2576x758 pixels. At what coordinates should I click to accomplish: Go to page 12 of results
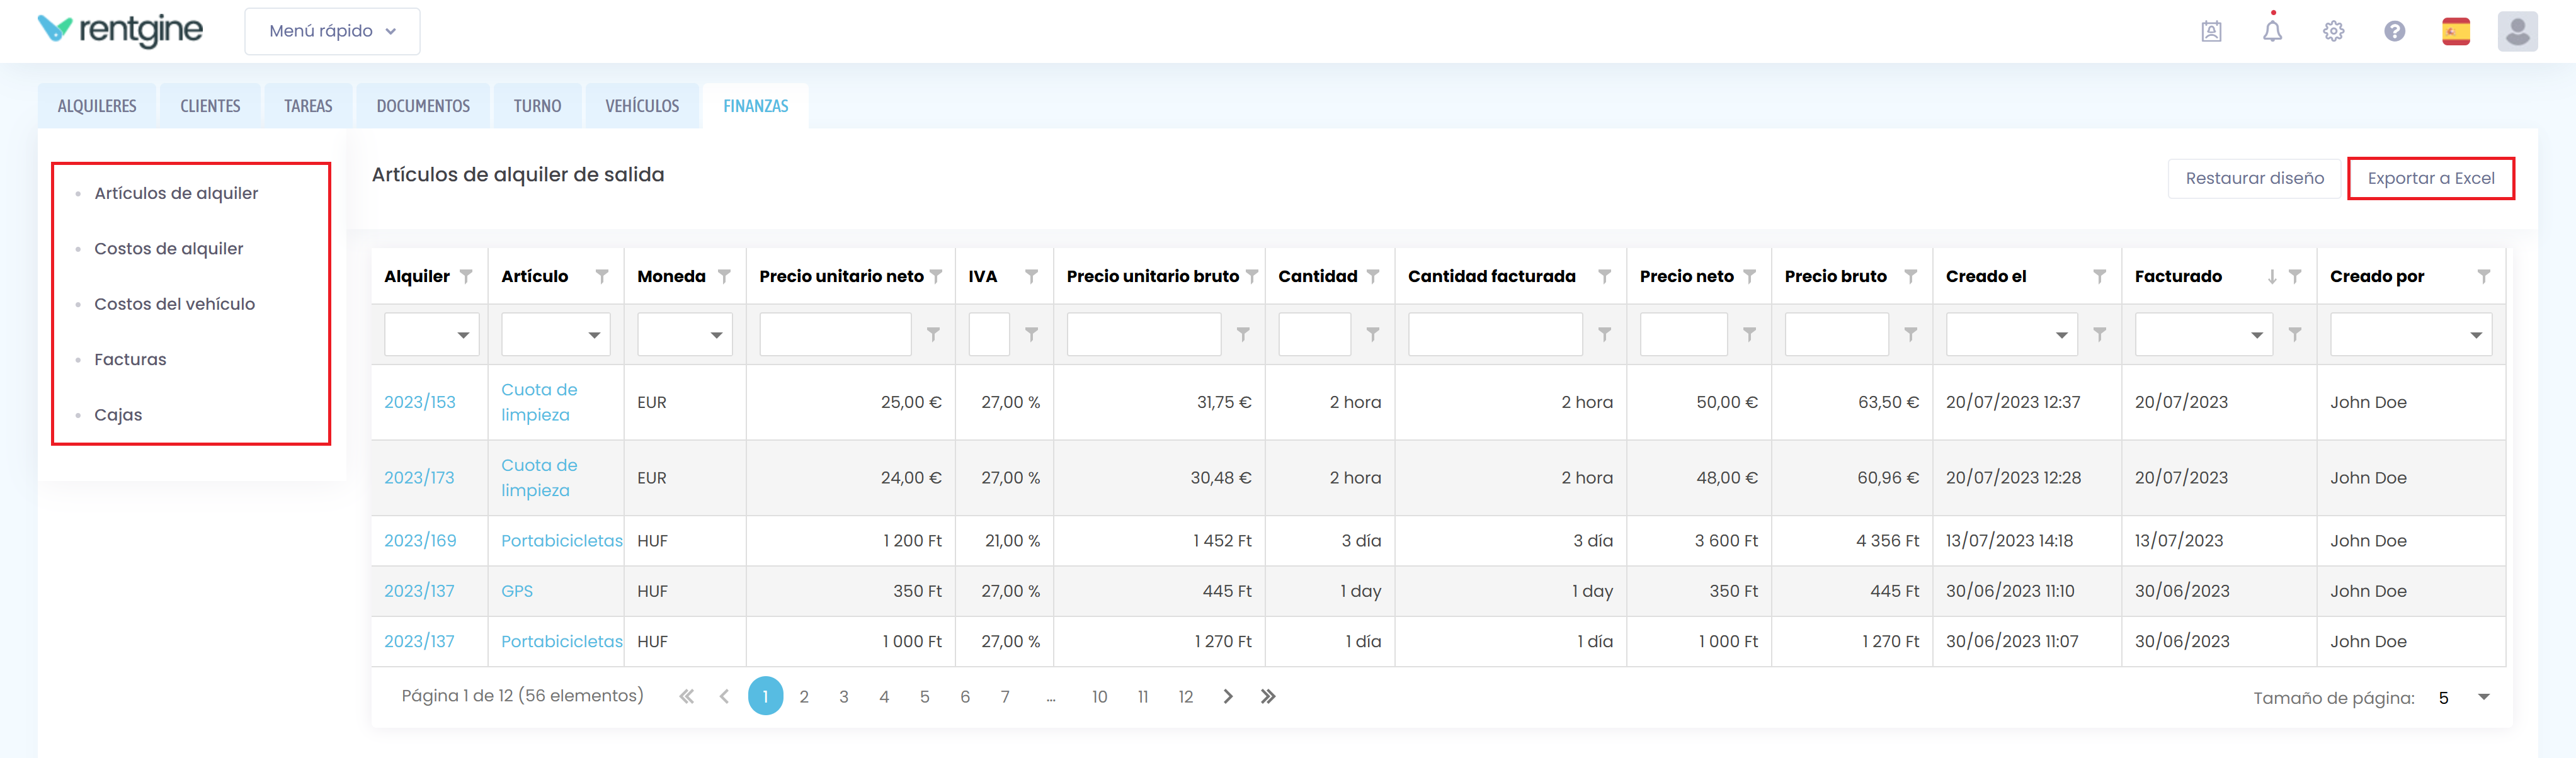pyautogui.click(x=1185, y=697)
